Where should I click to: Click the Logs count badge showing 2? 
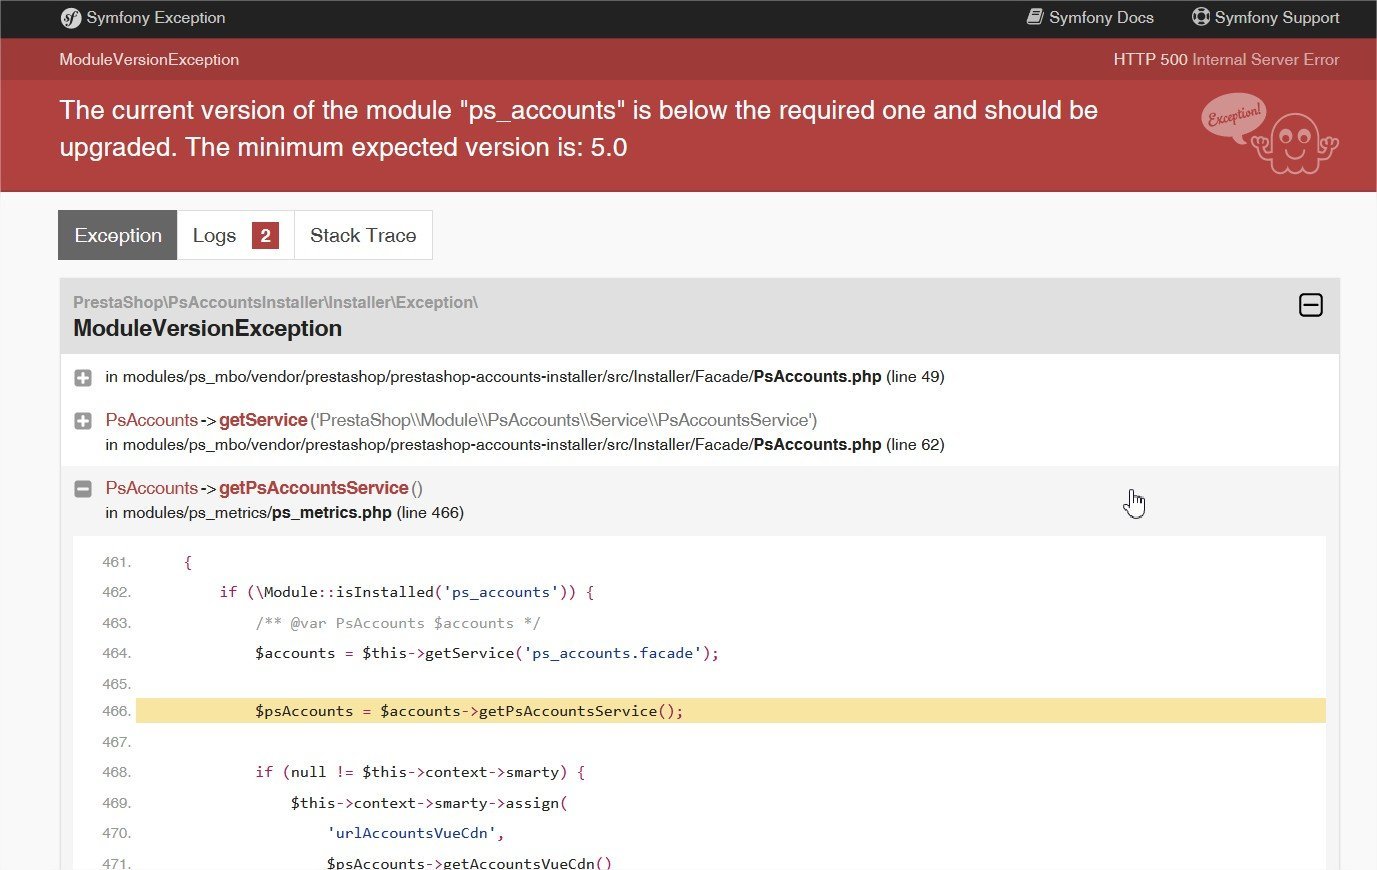pyautogui.click(x=265, y=235)
